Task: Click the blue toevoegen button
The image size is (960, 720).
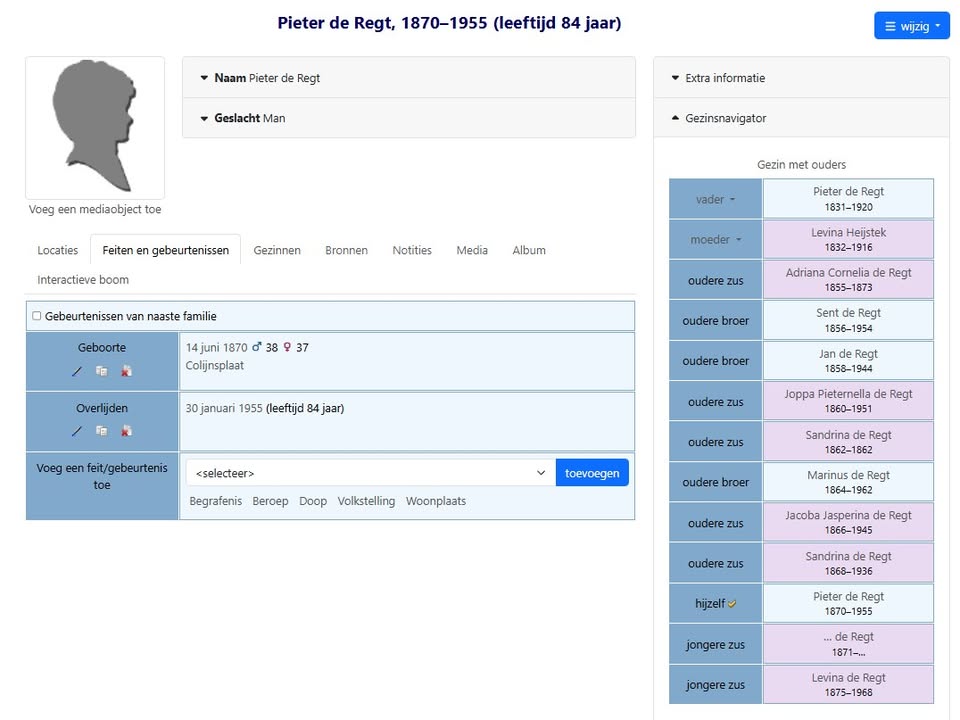Action: (x=591, y=473)
